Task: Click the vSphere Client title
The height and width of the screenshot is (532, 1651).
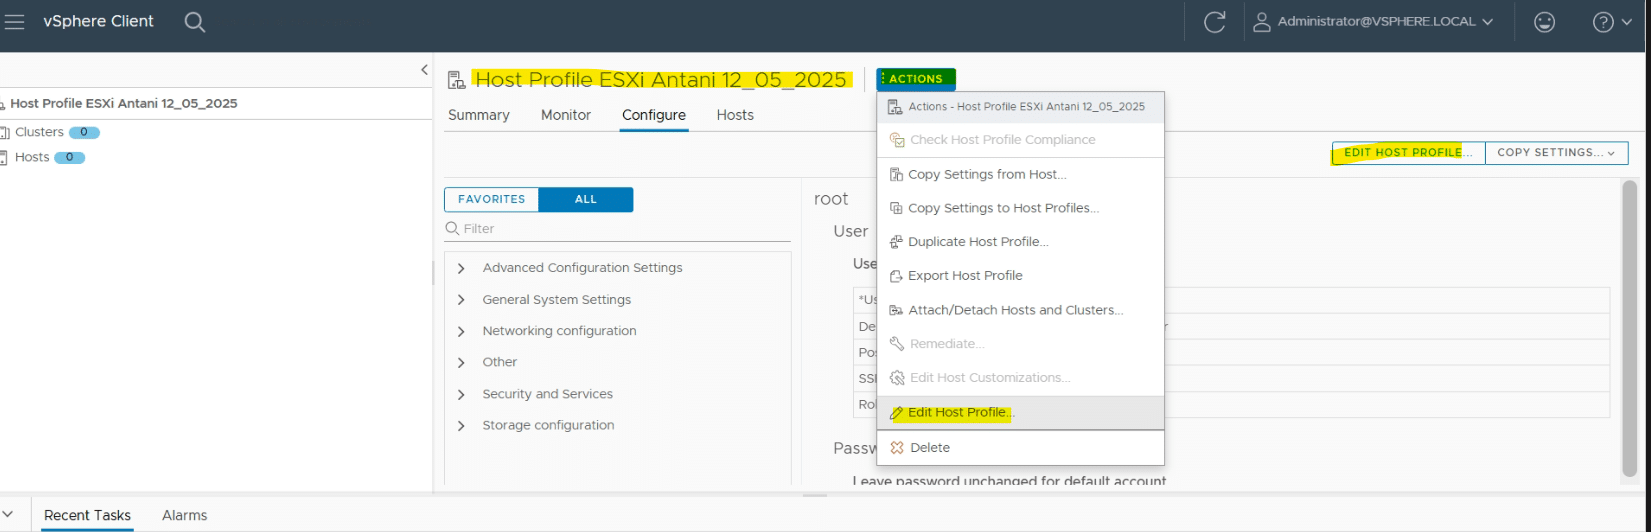Action: 98,21
